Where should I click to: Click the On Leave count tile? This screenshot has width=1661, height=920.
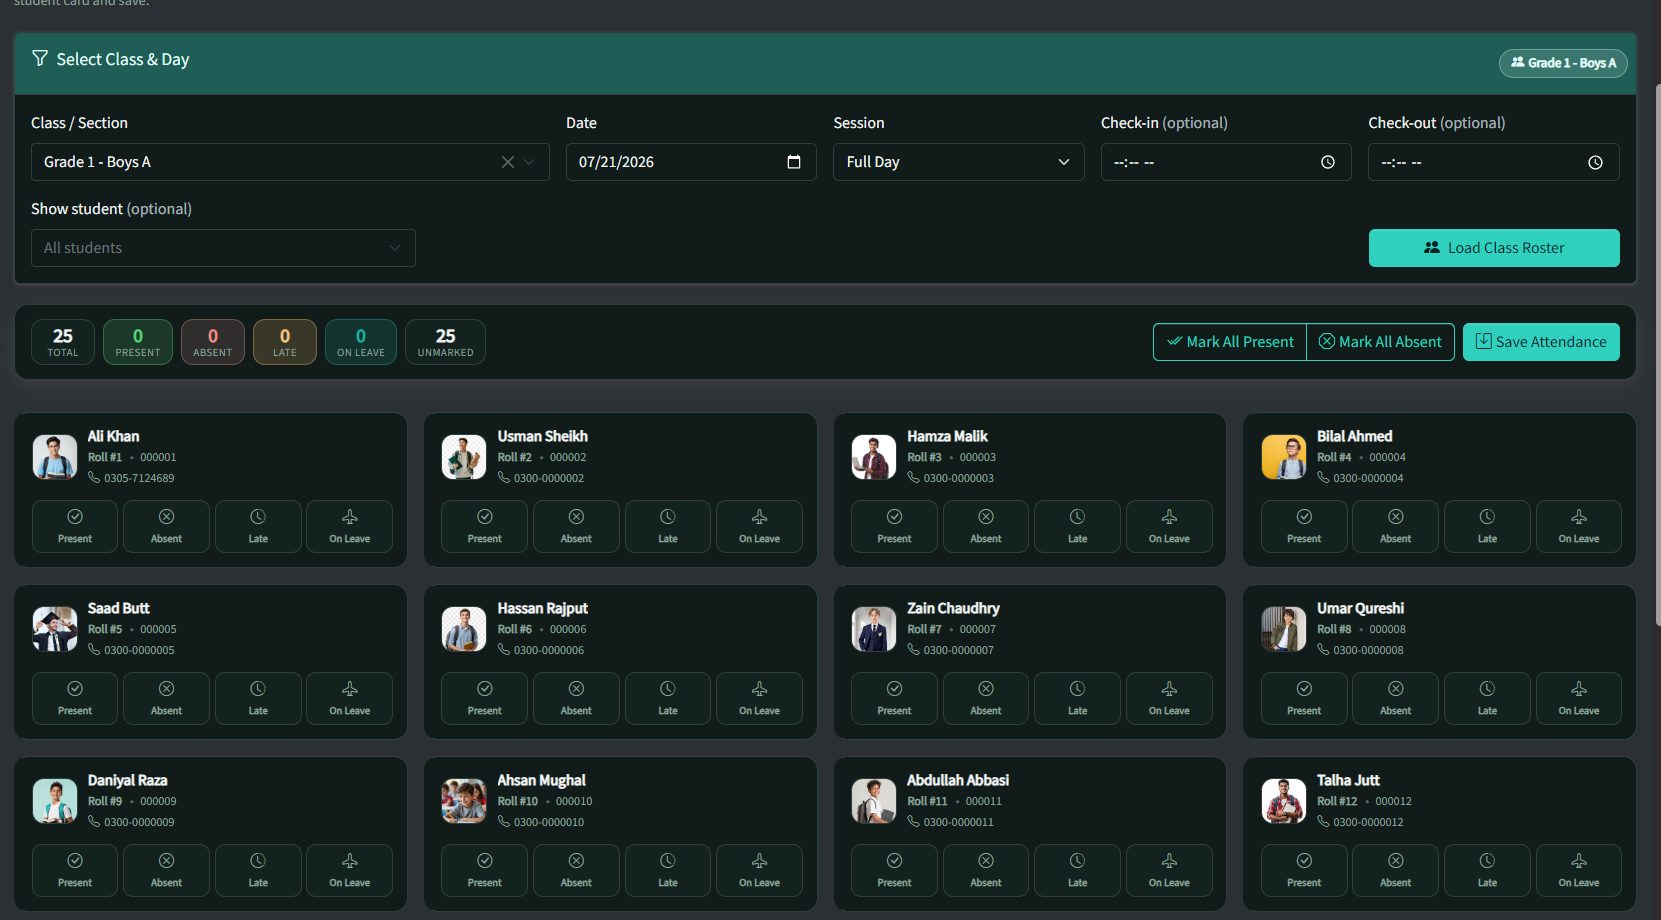pos(361,342)
